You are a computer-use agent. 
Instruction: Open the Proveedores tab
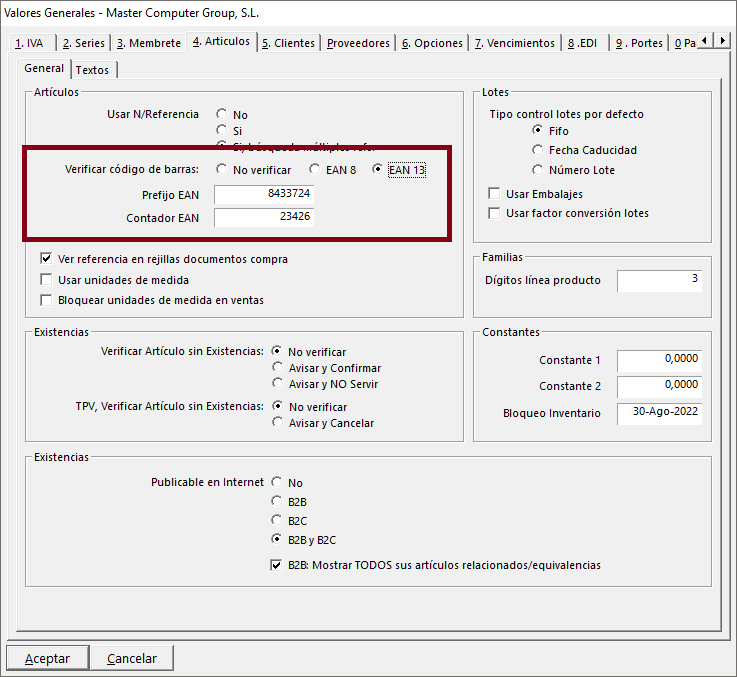(358, 43)
